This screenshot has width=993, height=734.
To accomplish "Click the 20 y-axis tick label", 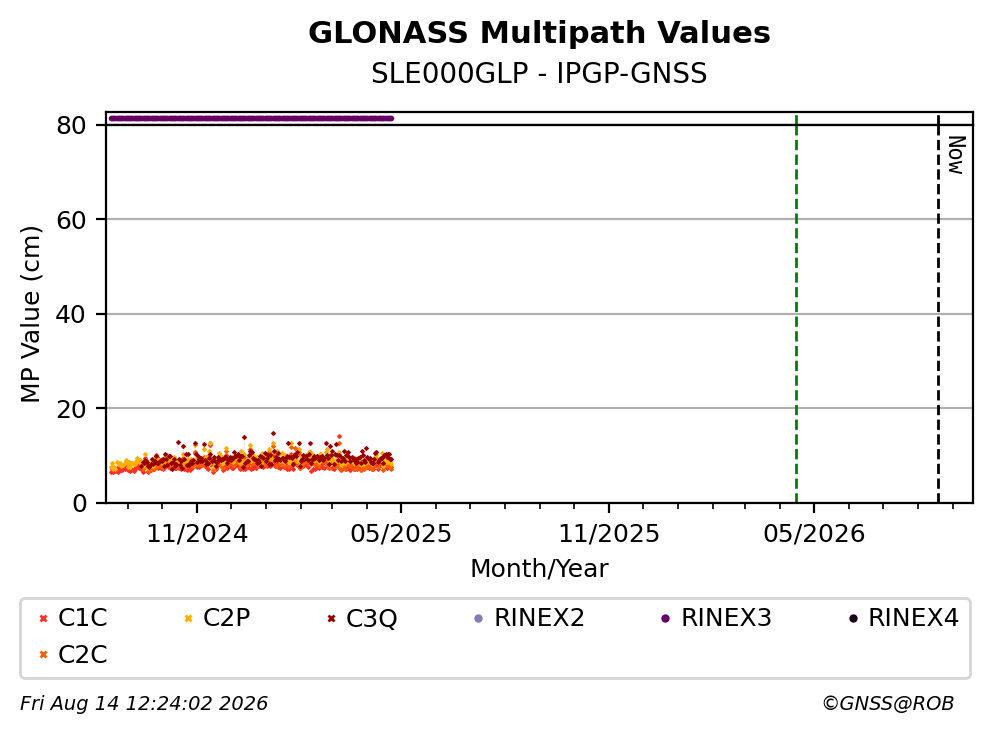I will [71, 409].
